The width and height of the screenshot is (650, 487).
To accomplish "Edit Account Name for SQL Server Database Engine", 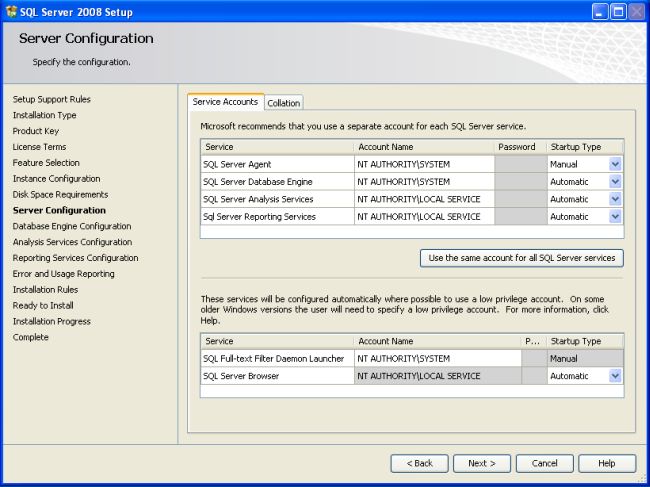I will 424,182.
